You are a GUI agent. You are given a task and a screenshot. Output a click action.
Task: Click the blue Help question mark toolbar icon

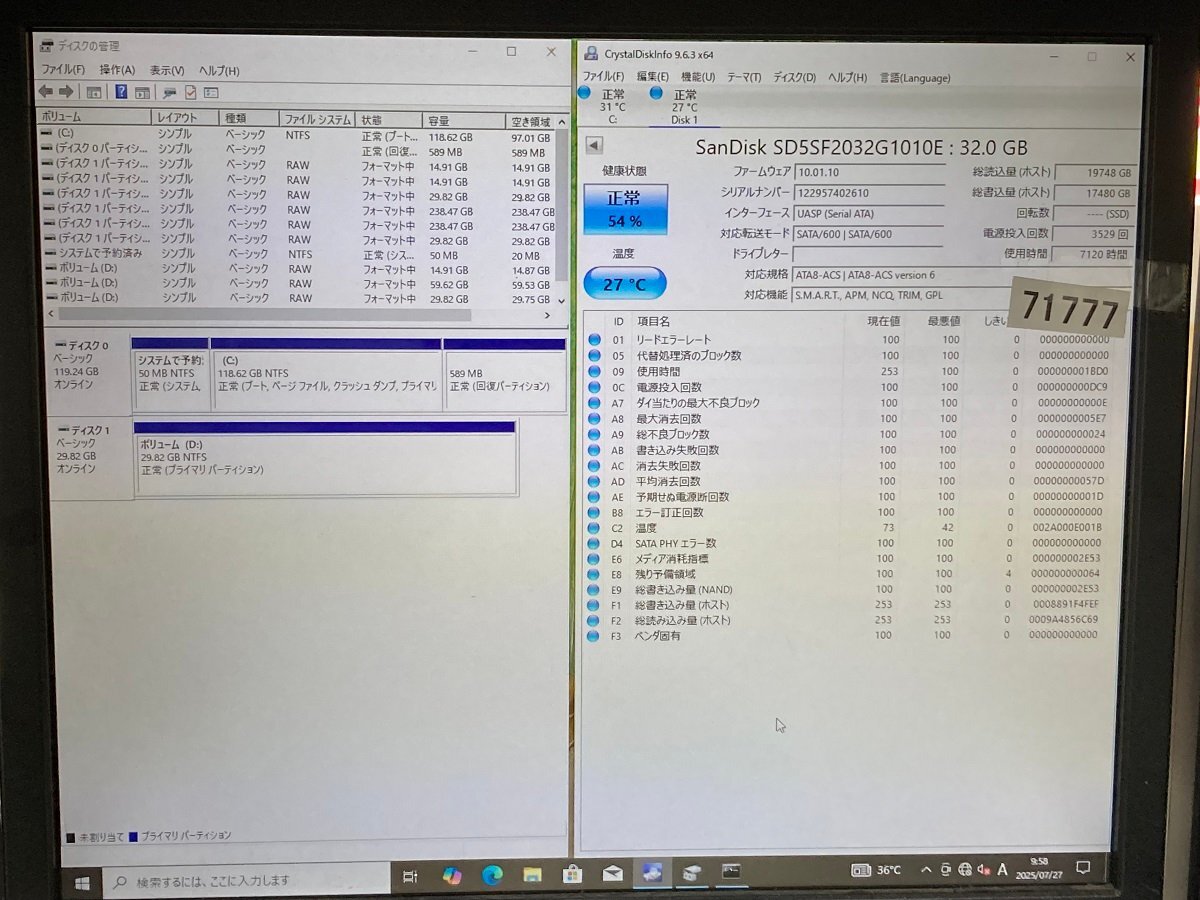[x=121, y=92]
